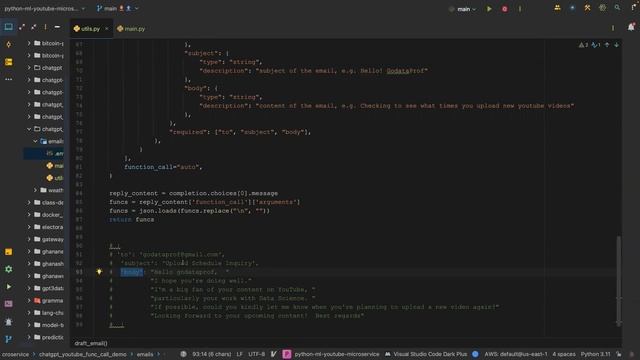
Task: Open the Python 3.11 interpreter selector
Action: click(596, 354)
